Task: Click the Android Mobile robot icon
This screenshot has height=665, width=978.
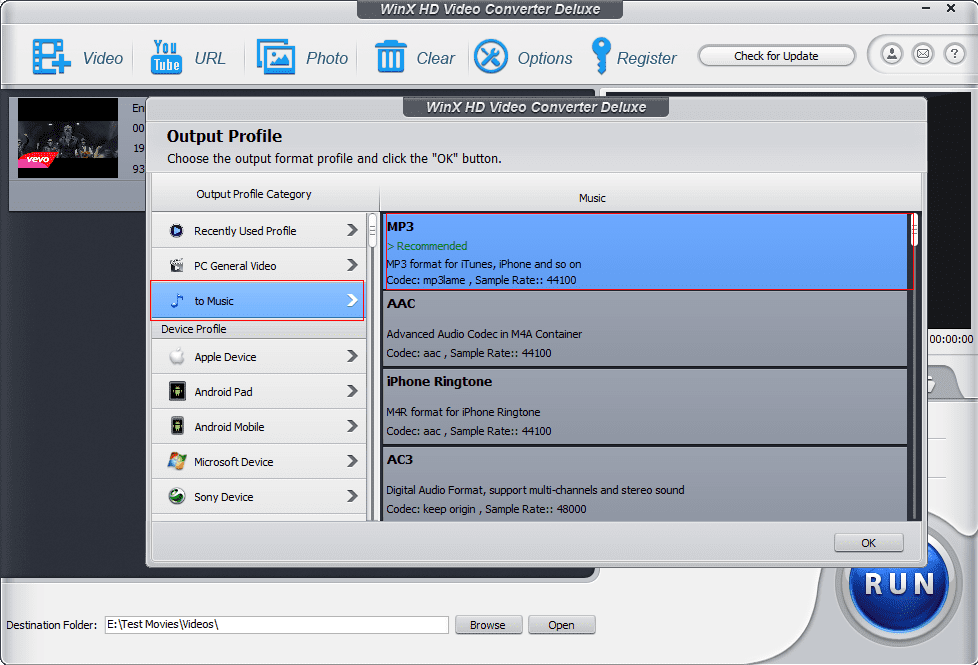Action: 177,427
